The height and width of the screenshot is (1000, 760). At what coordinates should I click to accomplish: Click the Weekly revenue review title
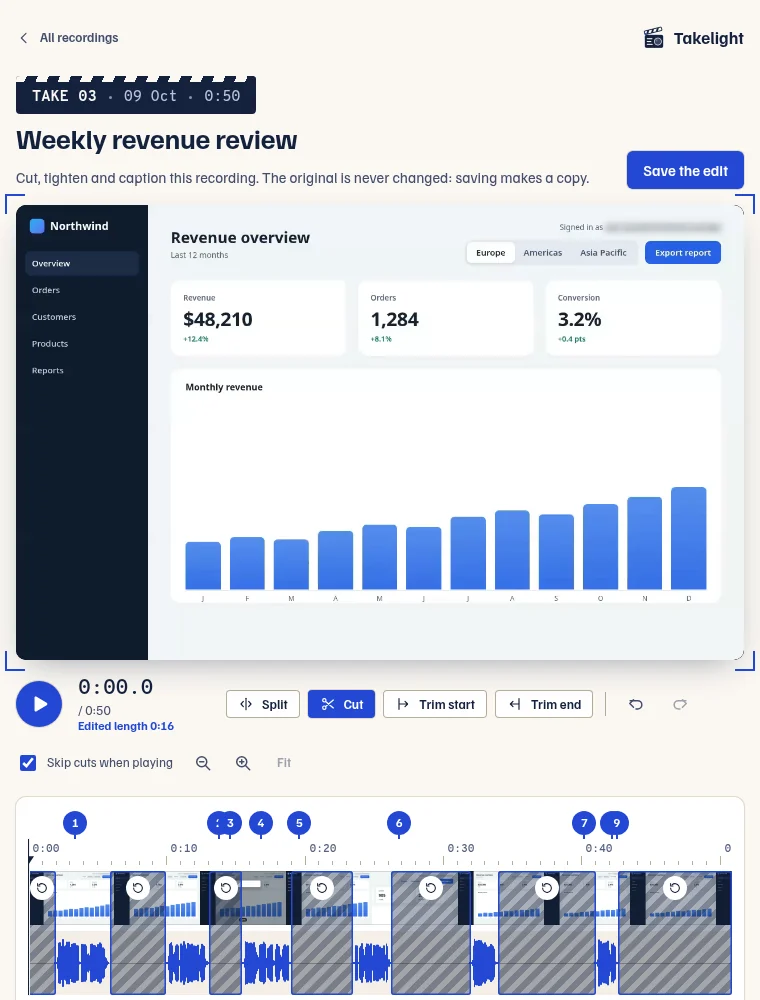click(156, 140)
